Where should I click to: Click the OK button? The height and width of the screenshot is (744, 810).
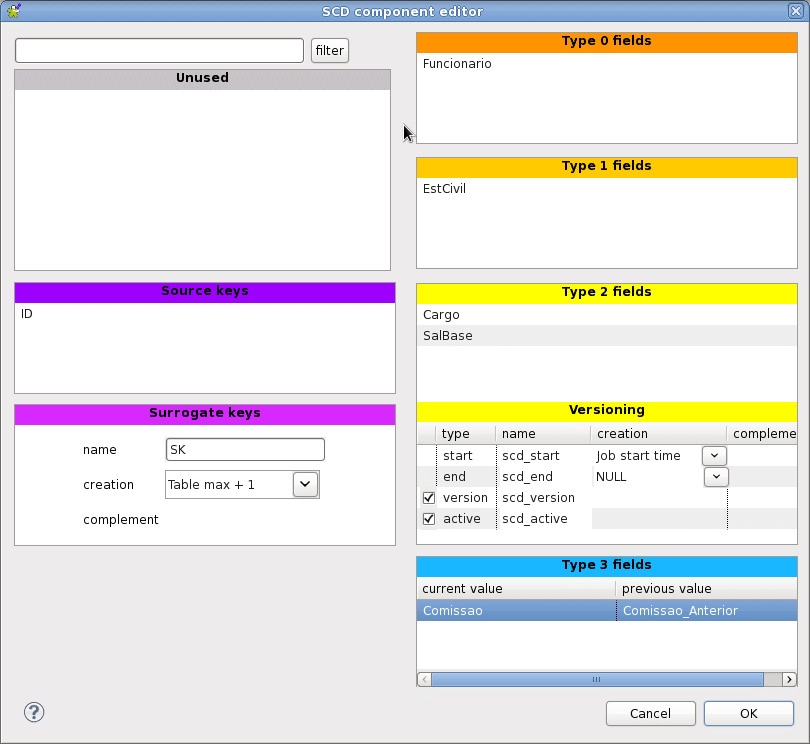coord(748,713)
